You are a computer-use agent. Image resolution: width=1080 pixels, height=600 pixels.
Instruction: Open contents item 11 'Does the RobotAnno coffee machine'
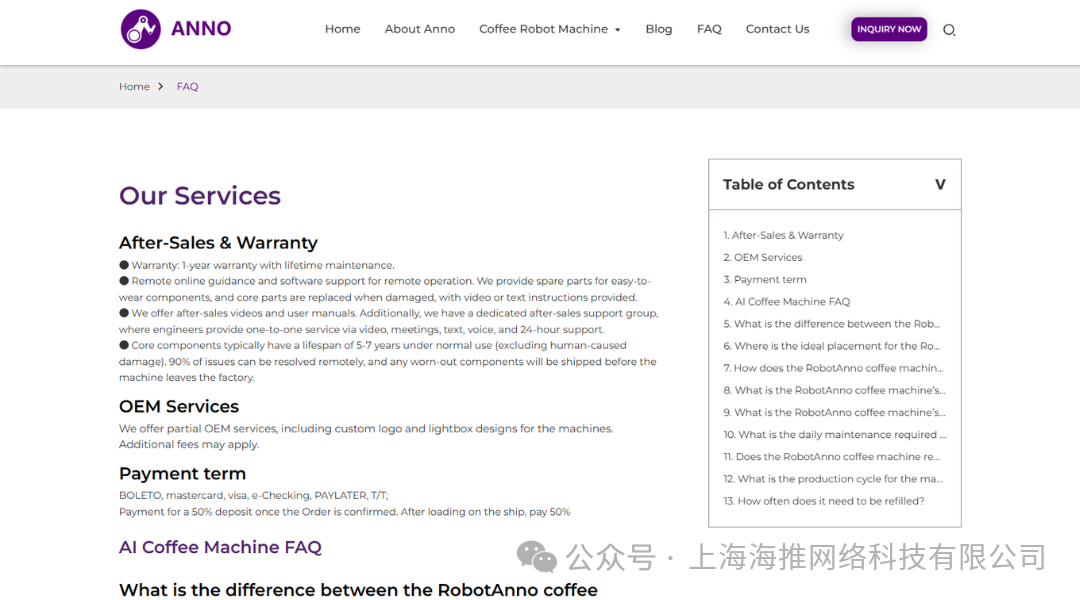coord(831,457)
